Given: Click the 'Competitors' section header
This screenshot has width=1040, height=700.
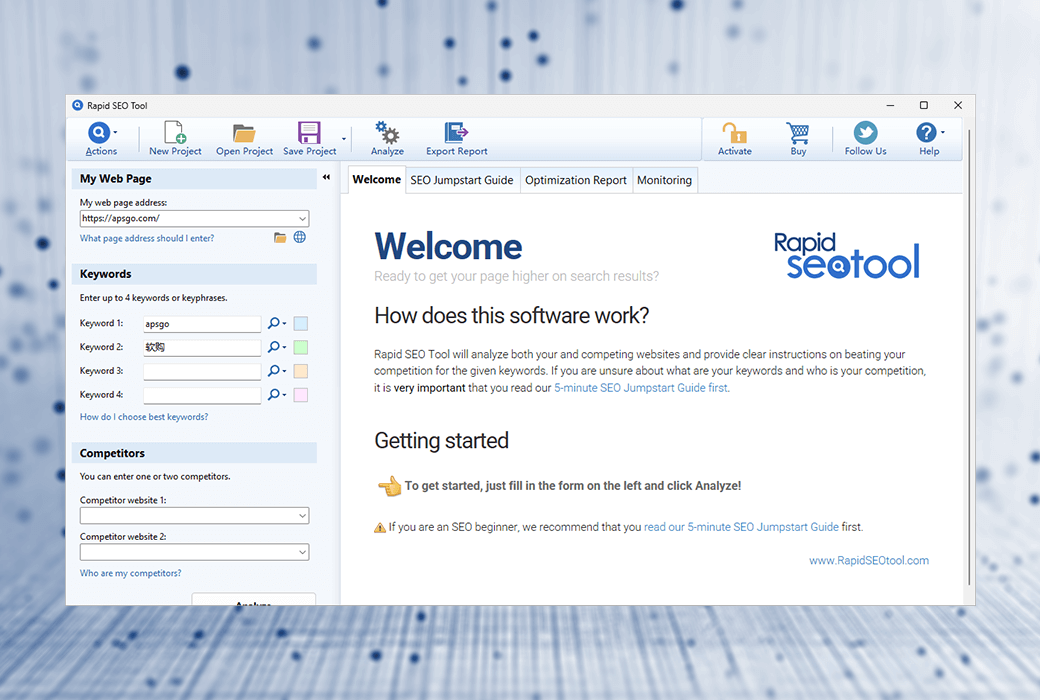Looking at the screenshot, I should (x=194, y=453).
